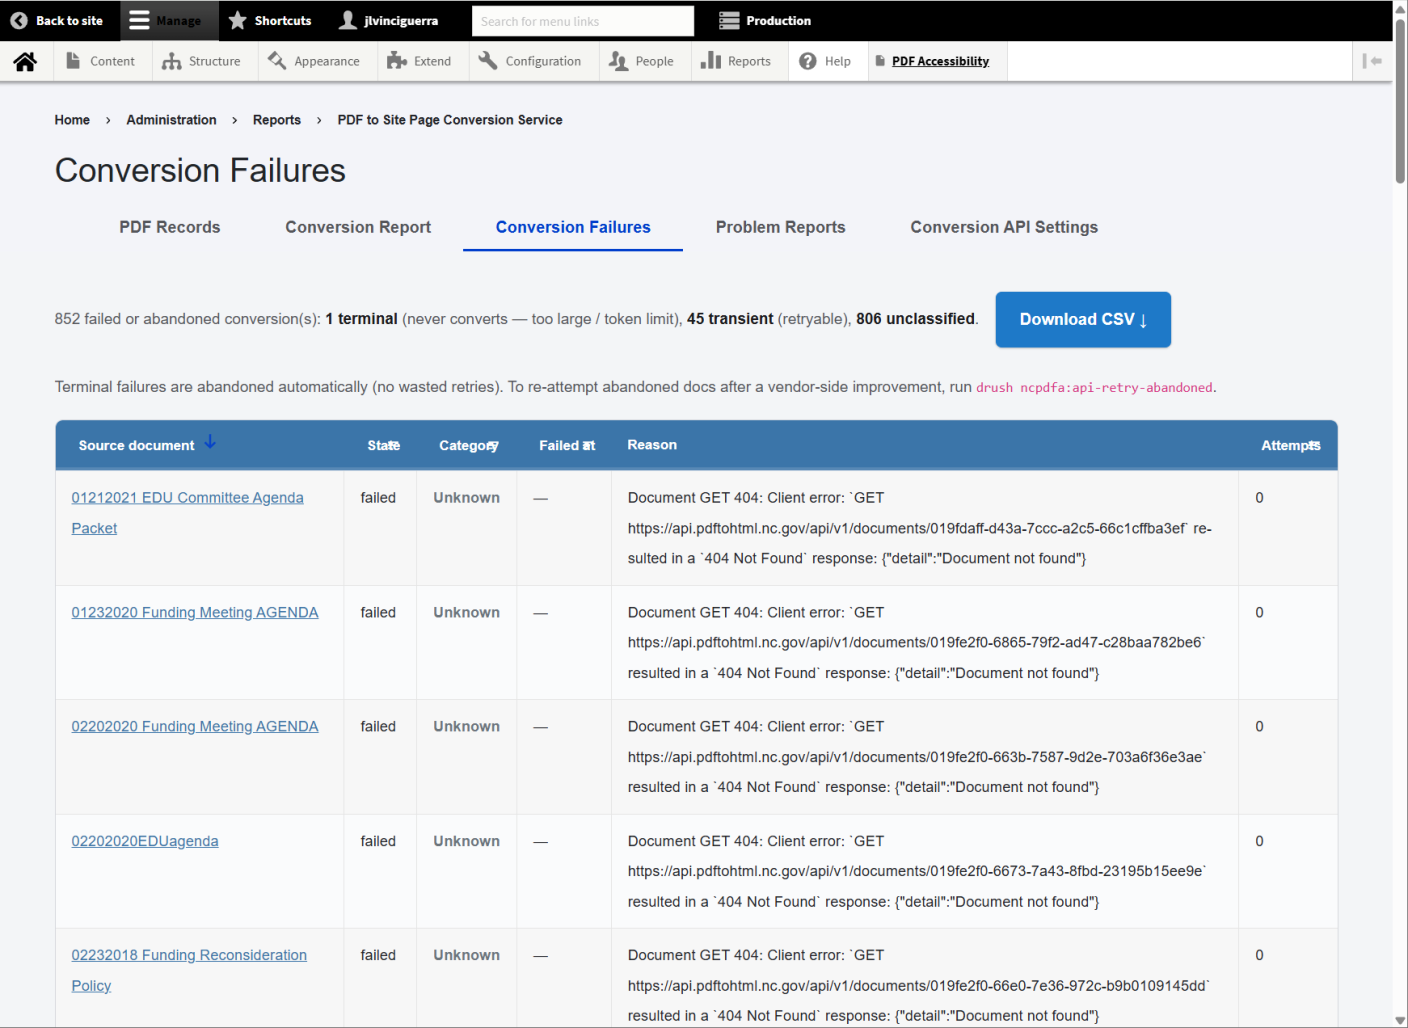Viewport: 1408px width, 1028px height.
Task: Sort by Source document column header
Action: 137,446
